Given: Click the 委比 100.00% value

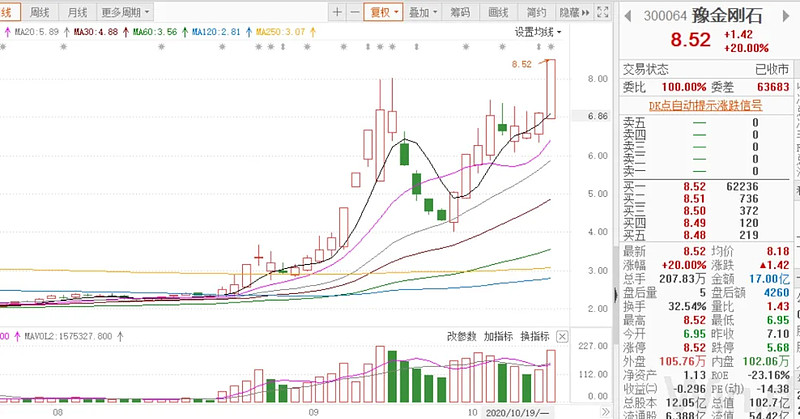Looking at the screenshot, I should [x=684, y=87].
